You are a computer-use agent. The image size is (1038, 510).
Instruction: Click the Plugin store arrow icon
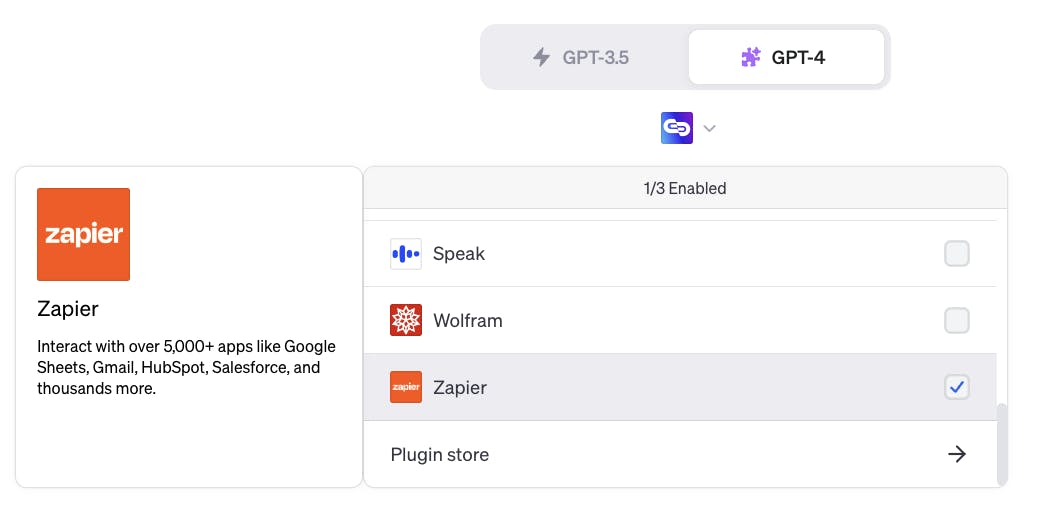pos(957,454)
